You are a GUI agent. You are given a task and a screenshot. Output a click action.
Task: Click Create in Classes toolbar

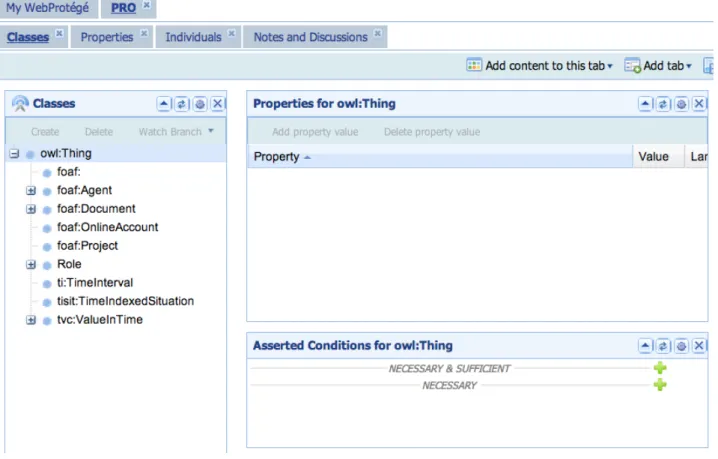[x=45, y=132]
